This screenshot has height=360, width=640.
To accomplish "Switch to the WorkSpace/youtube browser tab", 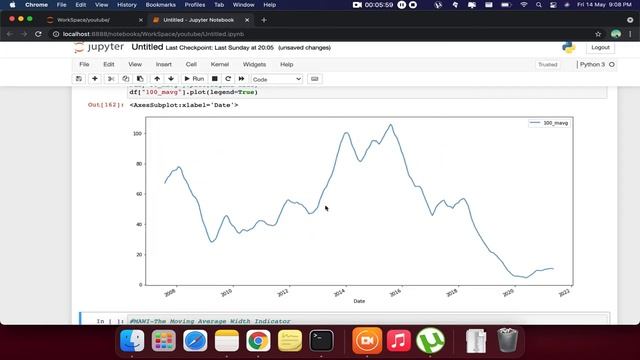I will [83, 20].
